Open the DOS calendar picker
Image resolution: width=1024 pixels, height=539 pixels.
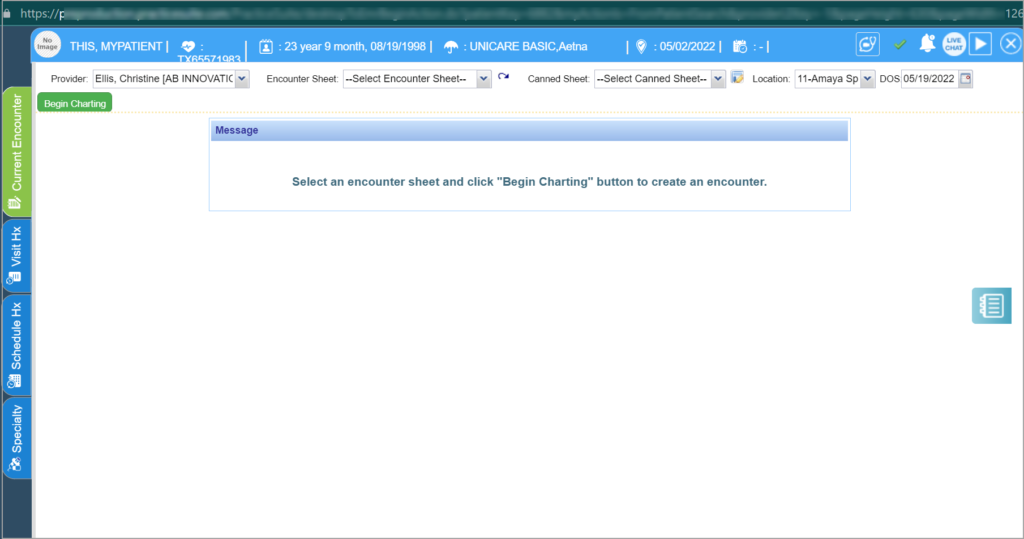click(x=965, y=79)
